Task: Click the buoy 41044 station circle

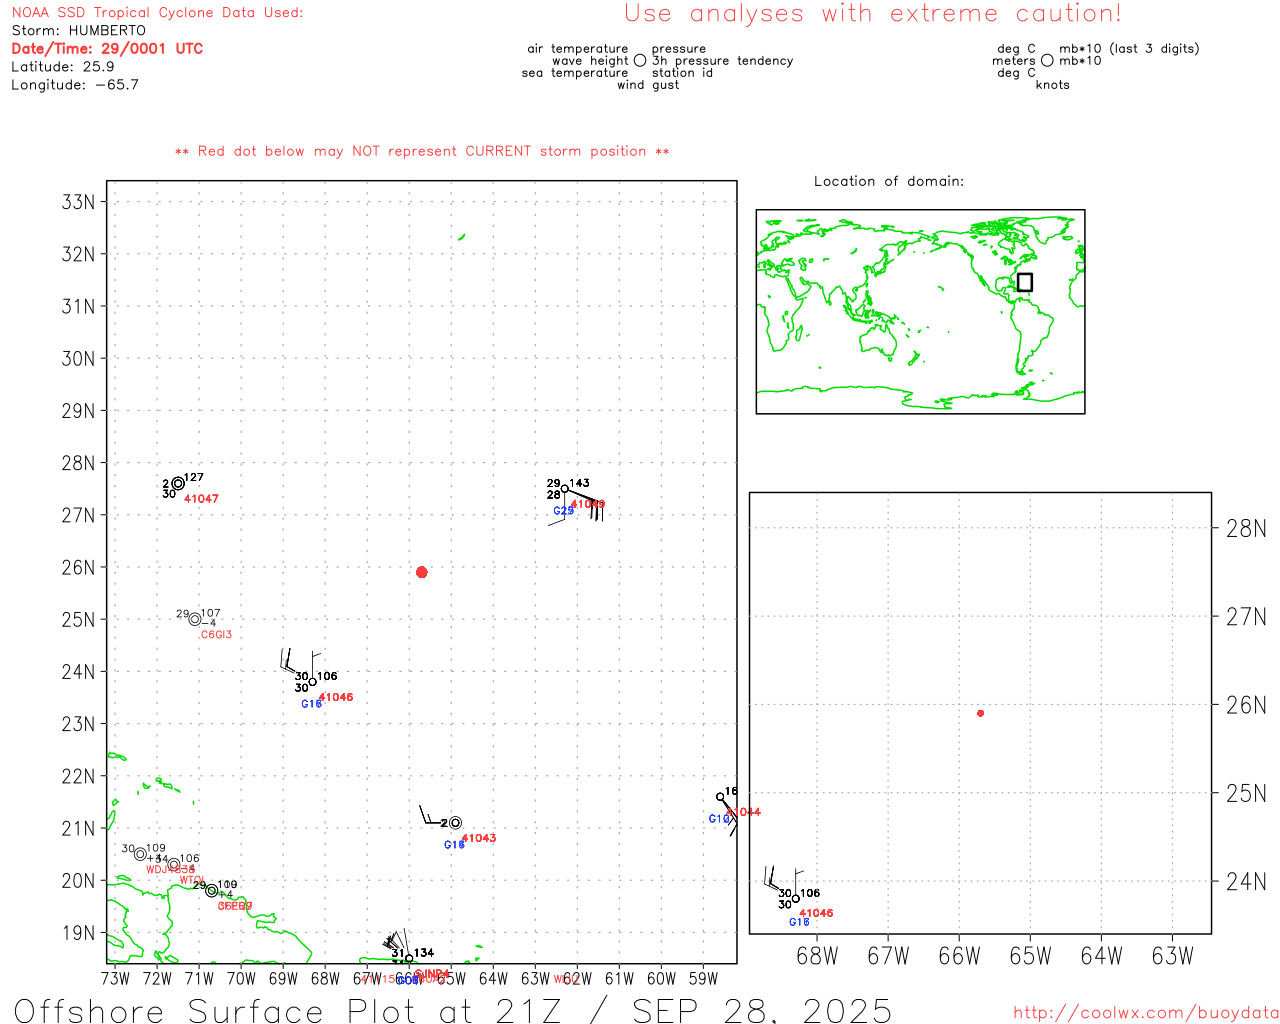Action: pyautogui.click(x=720, y=797)
